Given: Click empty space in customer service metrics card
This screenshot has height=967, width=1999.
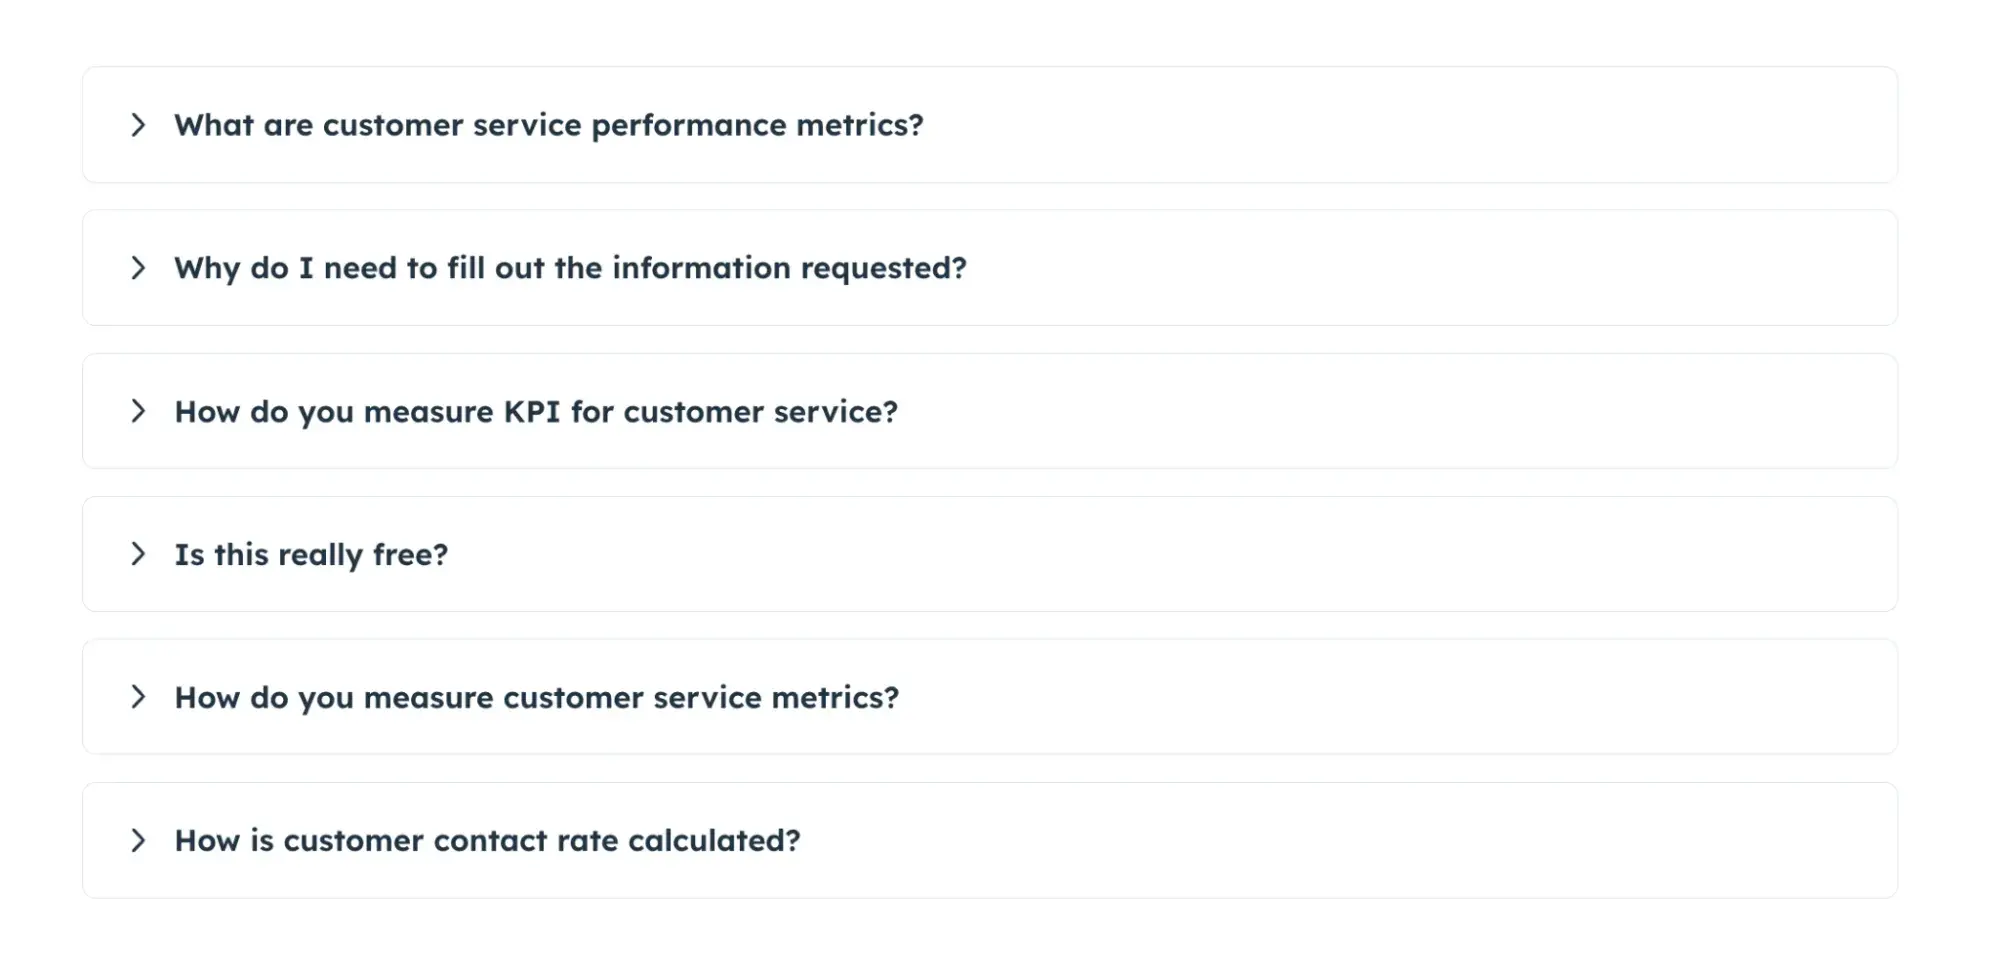Looking at the screenshot, I should pyautogui.click(x=1400, y=697).
